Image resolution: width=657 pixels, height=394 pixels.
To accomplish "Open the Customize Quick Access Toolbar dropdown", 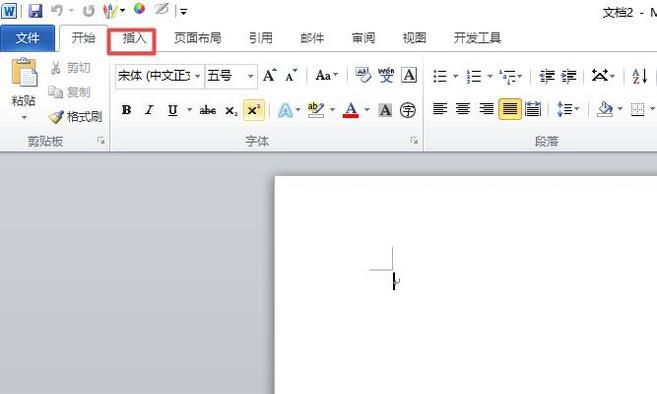I will 184,12.
